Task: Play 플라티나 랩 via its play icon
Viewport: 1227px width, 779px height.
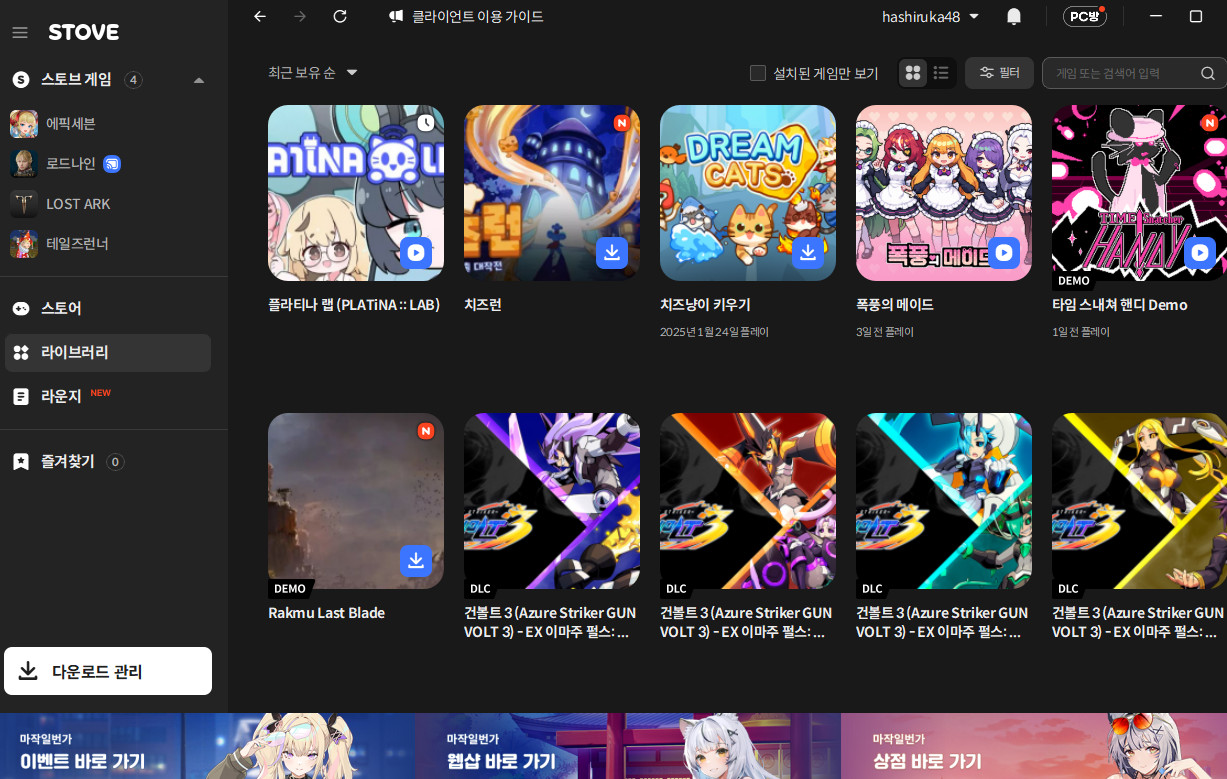Action: pyautogui.click(x=417, y=252)
